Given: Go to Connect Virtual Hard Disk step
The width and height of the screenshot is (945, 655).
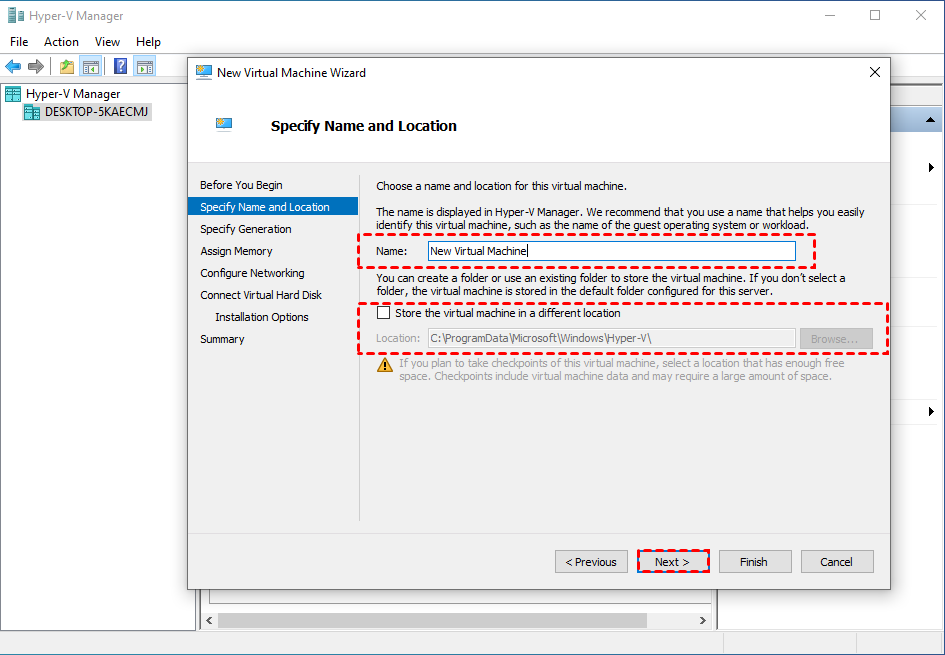Looking at the screenshot, I should pos(261,295).
